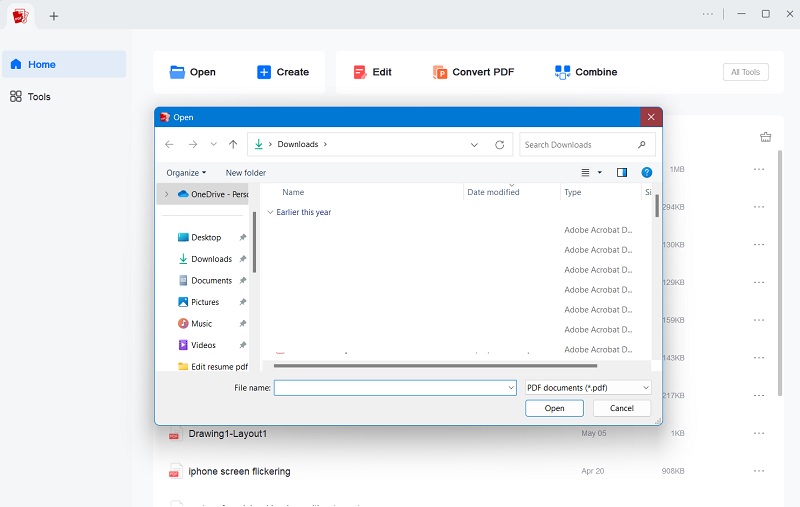Click the Pictures pin icon
The width and height of the screenshot is (800, 507).
pos(243,301)
